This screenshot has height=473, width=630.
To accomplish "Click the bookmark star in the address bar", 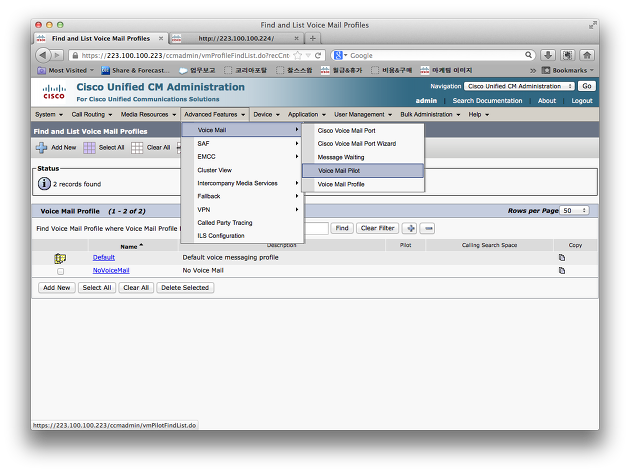I will coord(298,55).
